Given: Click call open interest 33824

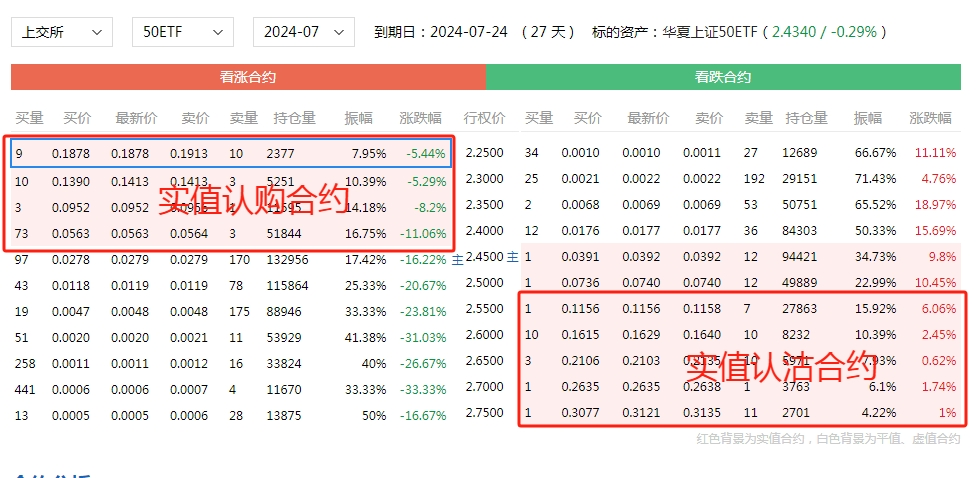Looking at the screenshot, I should point(284,363).
